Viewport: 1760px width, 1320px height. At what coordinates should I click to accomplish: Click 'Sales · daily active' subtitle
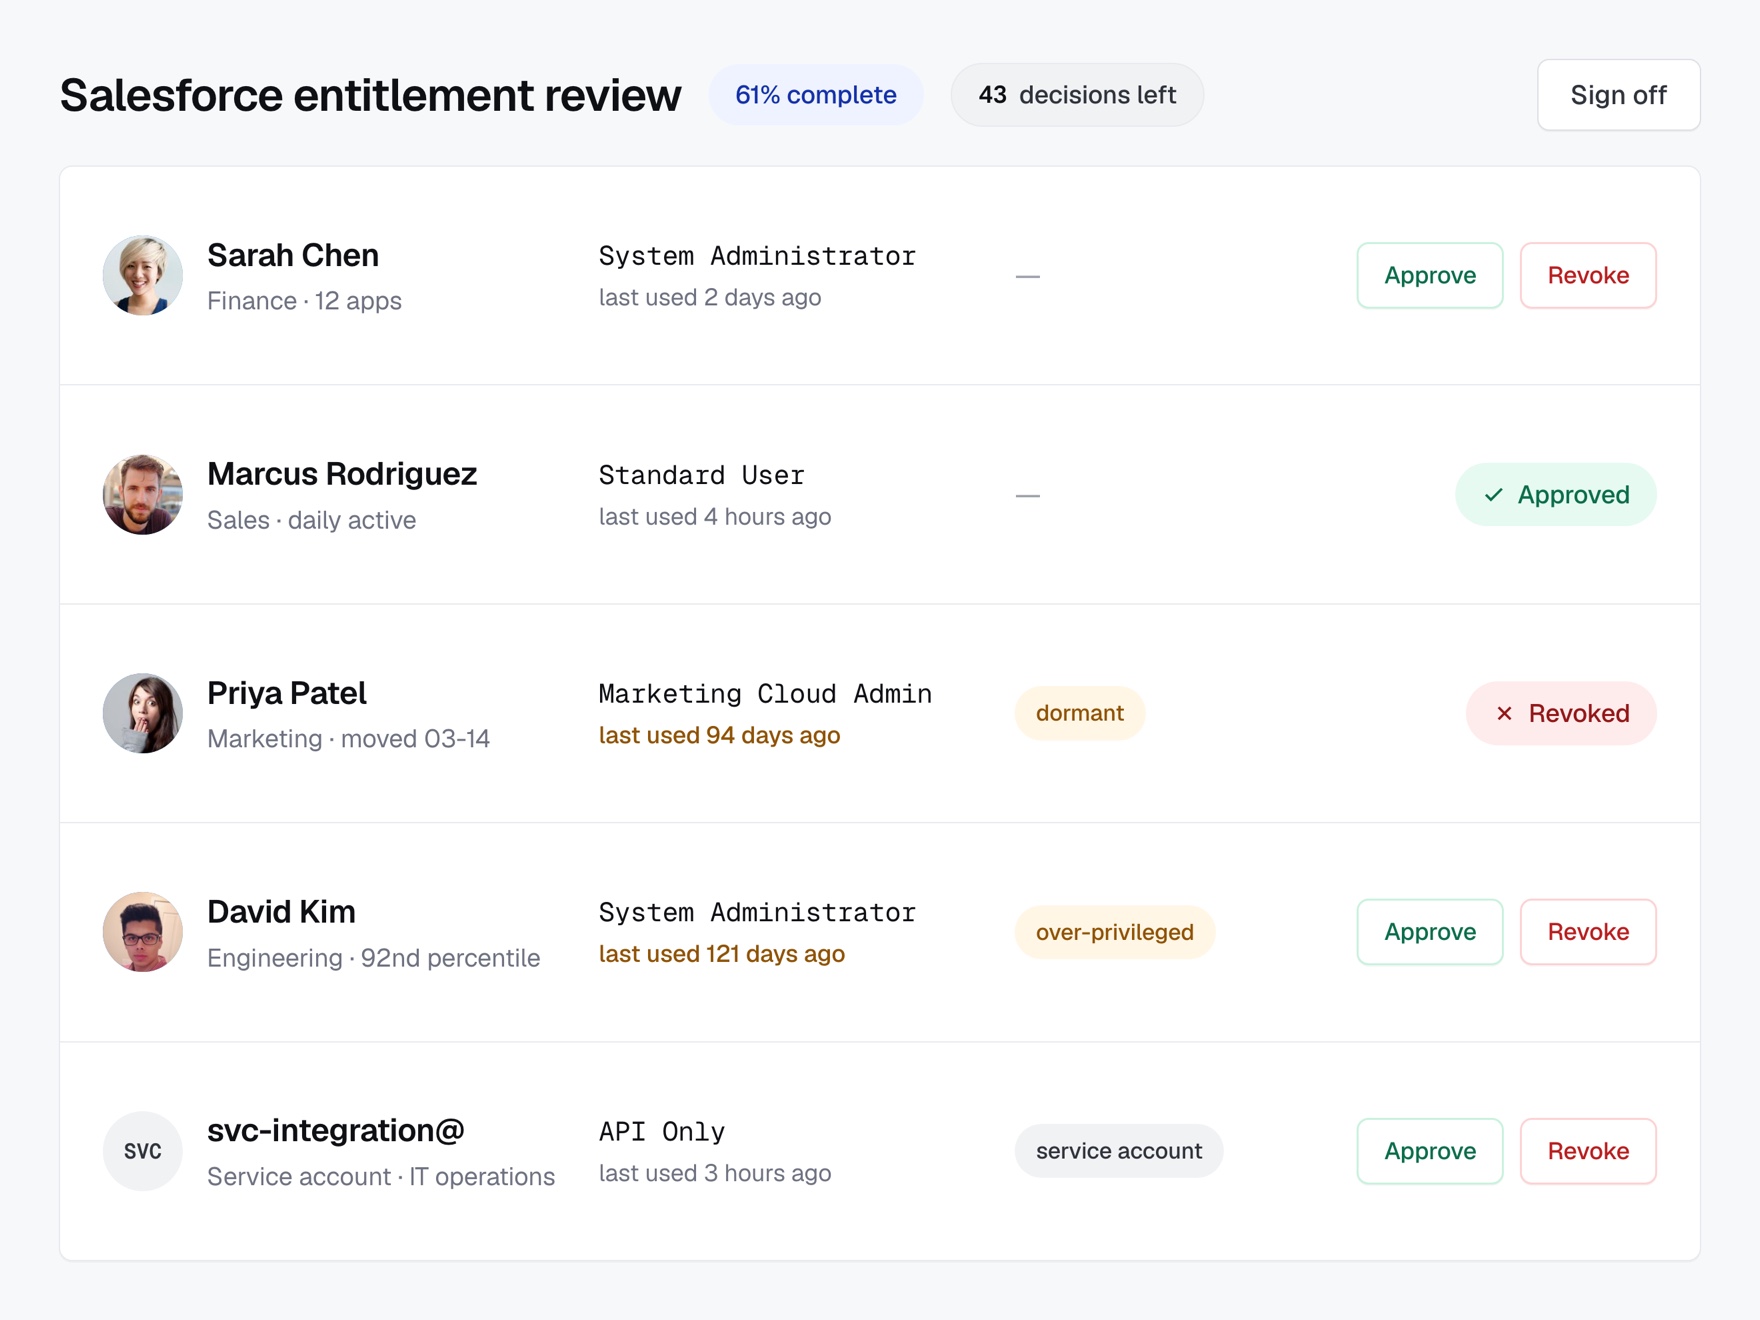tap(311, 520)
